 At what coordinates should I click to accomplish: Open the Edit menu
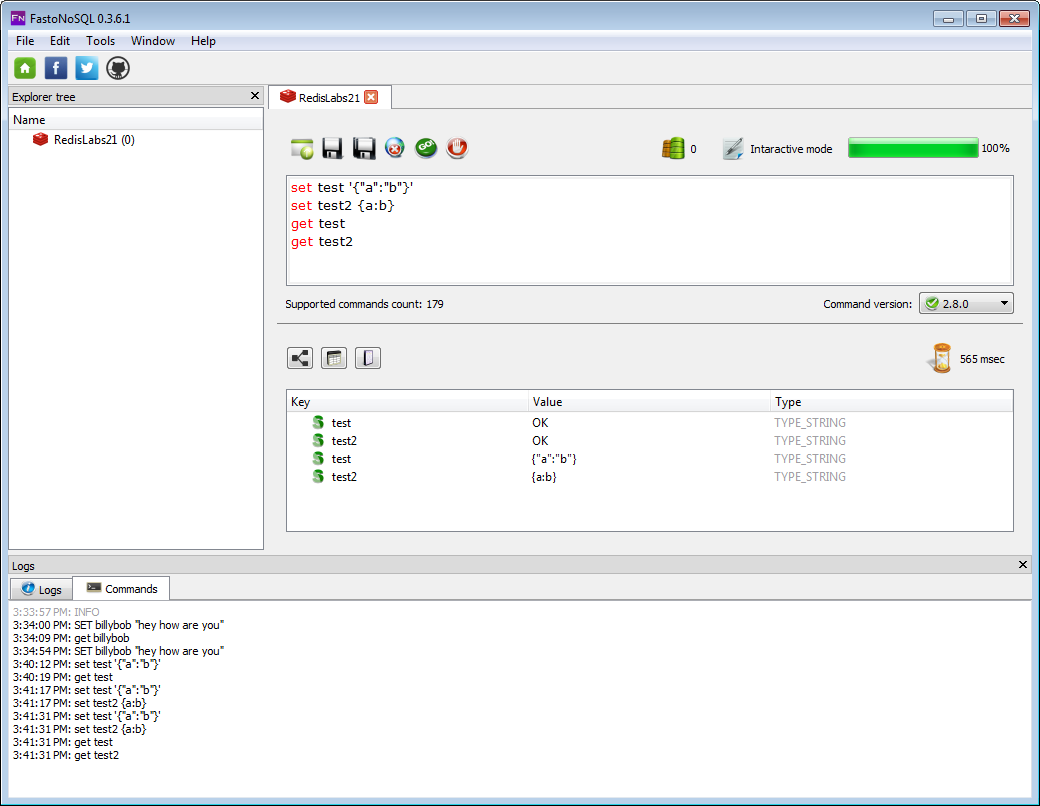click(60, 40)
